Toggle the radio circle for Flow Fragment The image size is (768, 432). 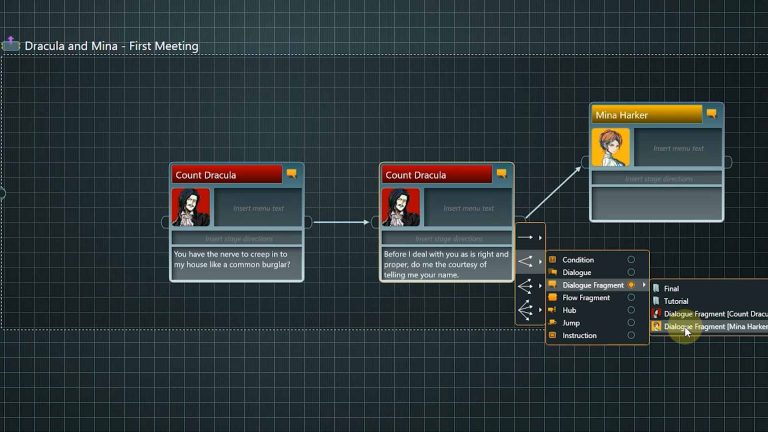(631, 297)
